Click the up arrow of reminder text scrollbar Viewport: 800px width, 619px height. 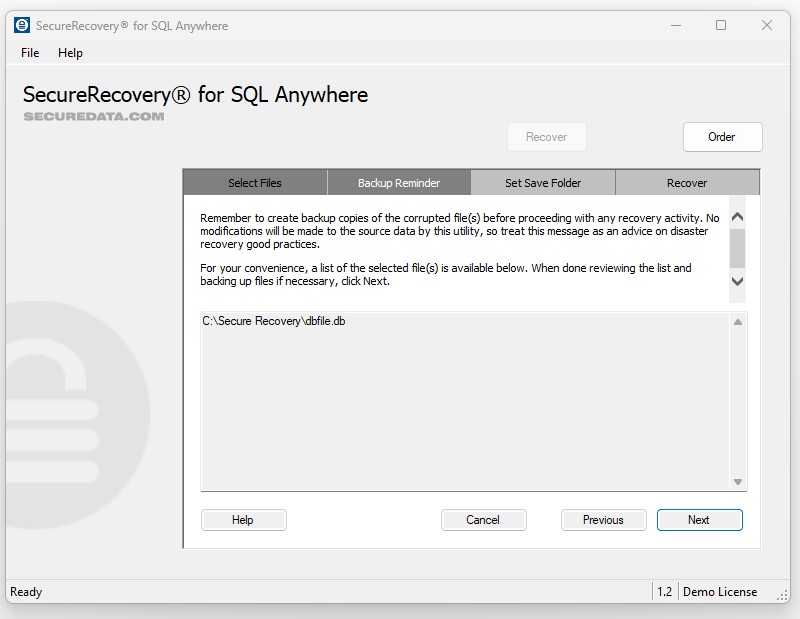pos(738,217)
